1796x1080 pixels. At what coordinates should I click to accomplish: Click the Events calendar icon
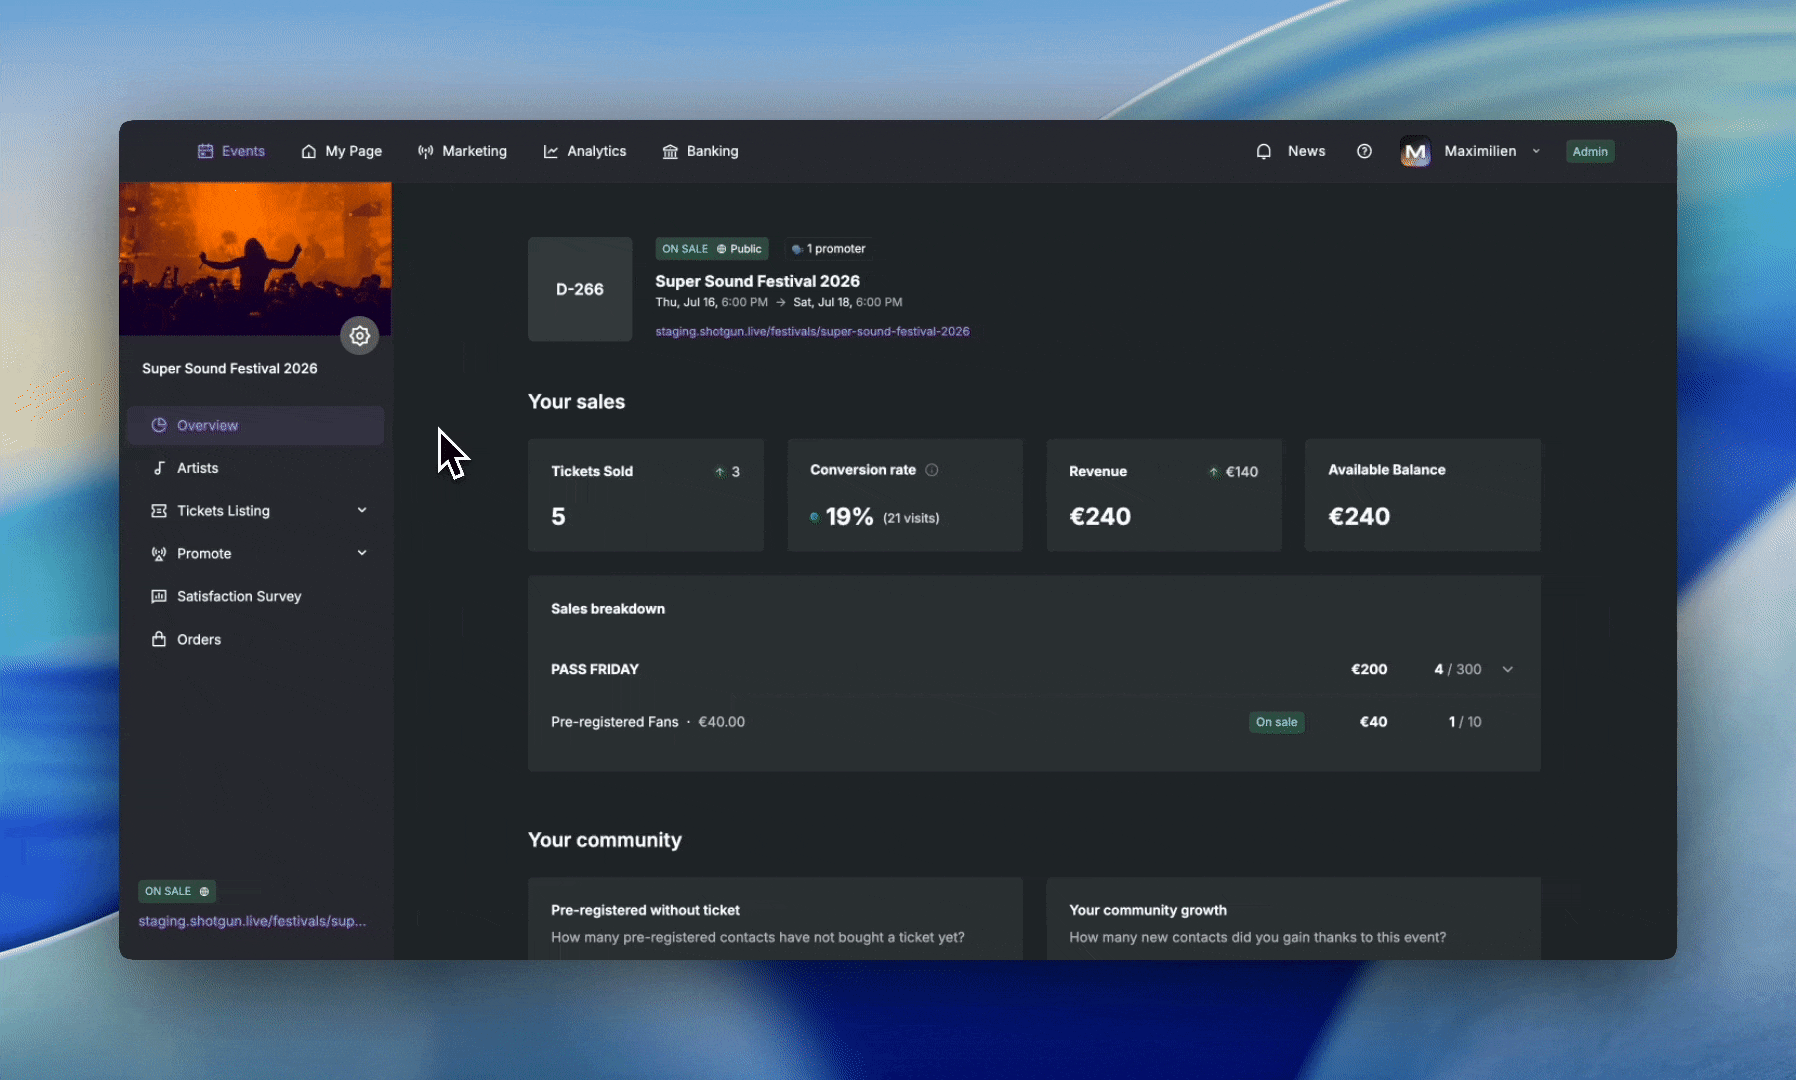tap(205, 151)
